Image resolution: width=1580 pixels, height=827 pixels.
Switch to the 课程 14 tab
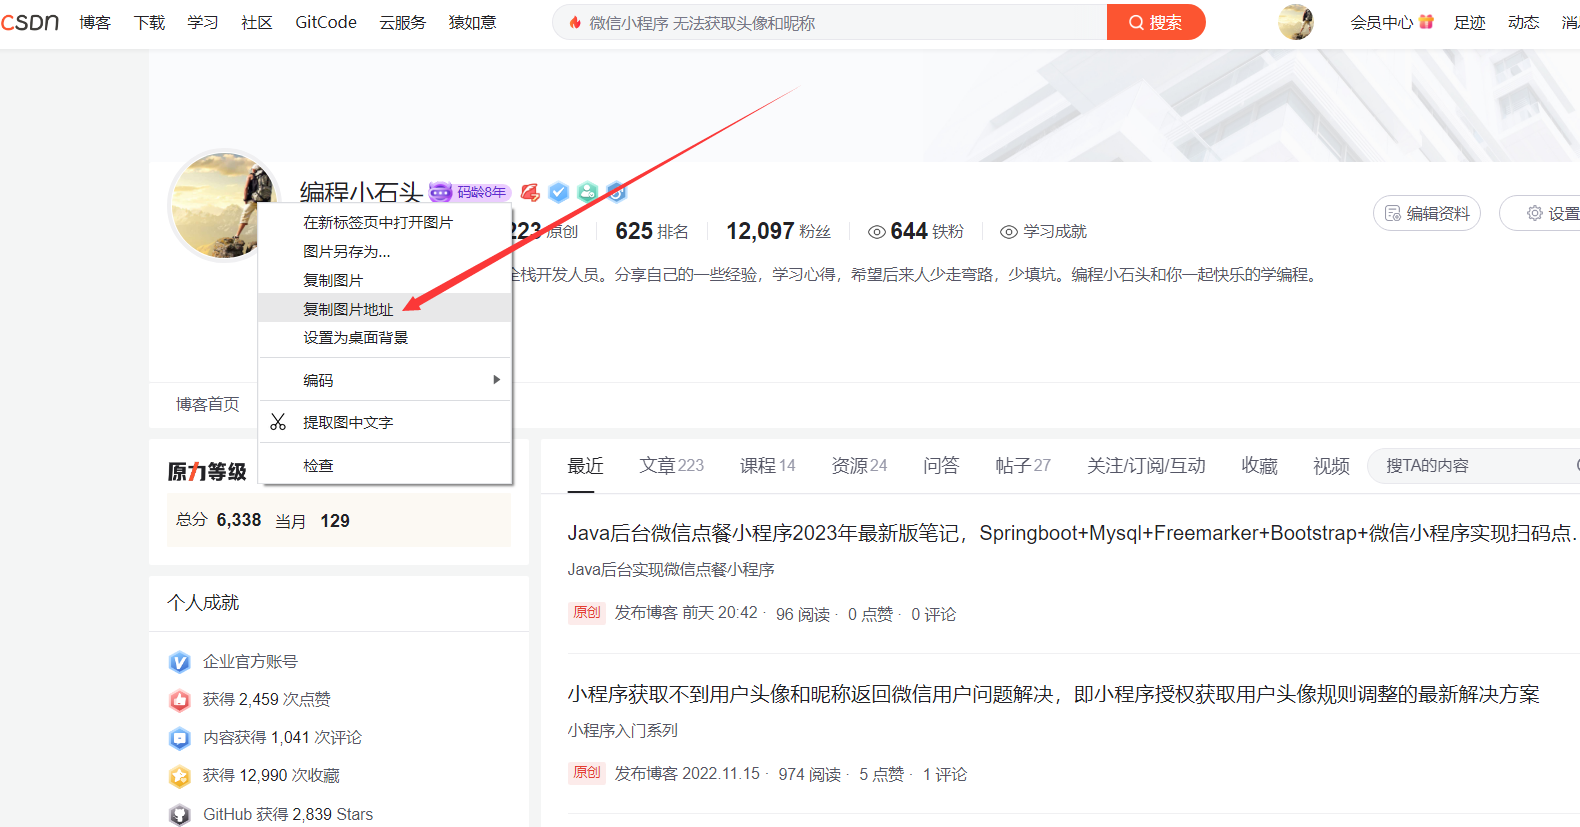click(x=768, y=465)
